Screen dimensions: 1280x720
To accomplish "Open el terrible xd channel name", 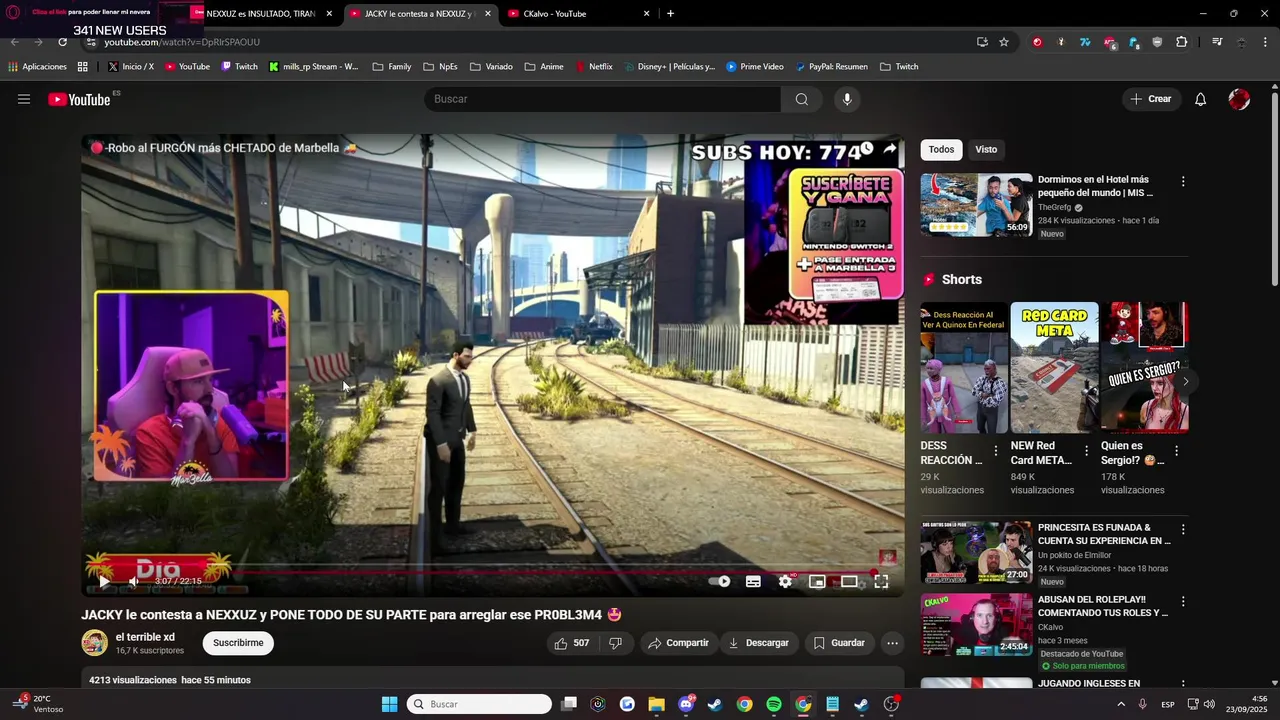I will pyautogui.click(x=145, y=637).
